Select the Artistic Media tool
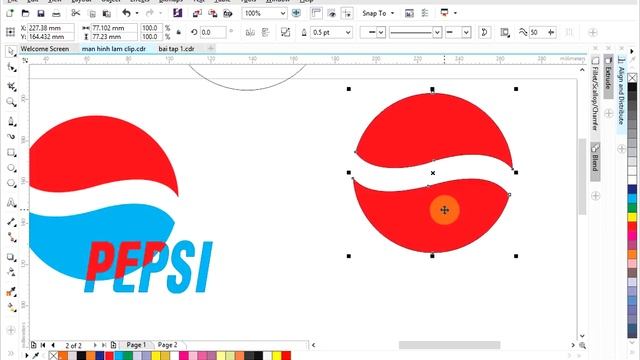The width and height of the screenshot is (640, 360). coord(11,136)
